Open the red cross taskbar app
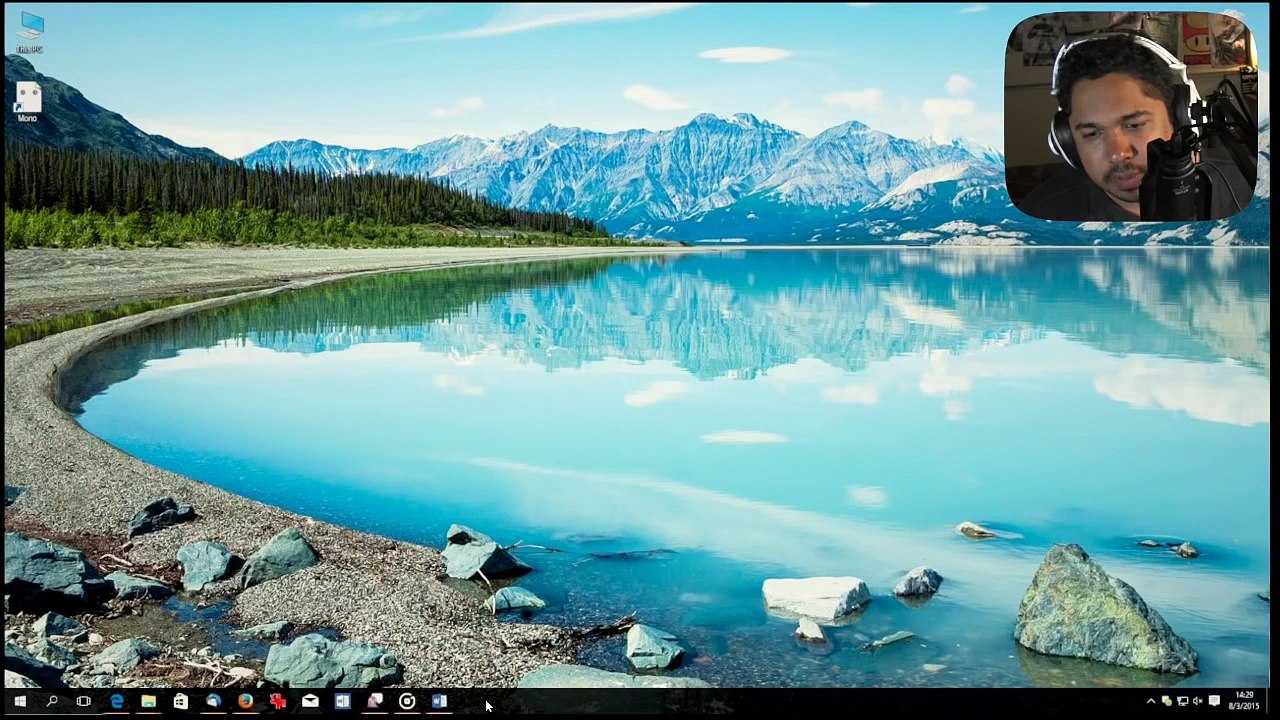Viewport: 1280px width, 720px height. pos(277,702)
